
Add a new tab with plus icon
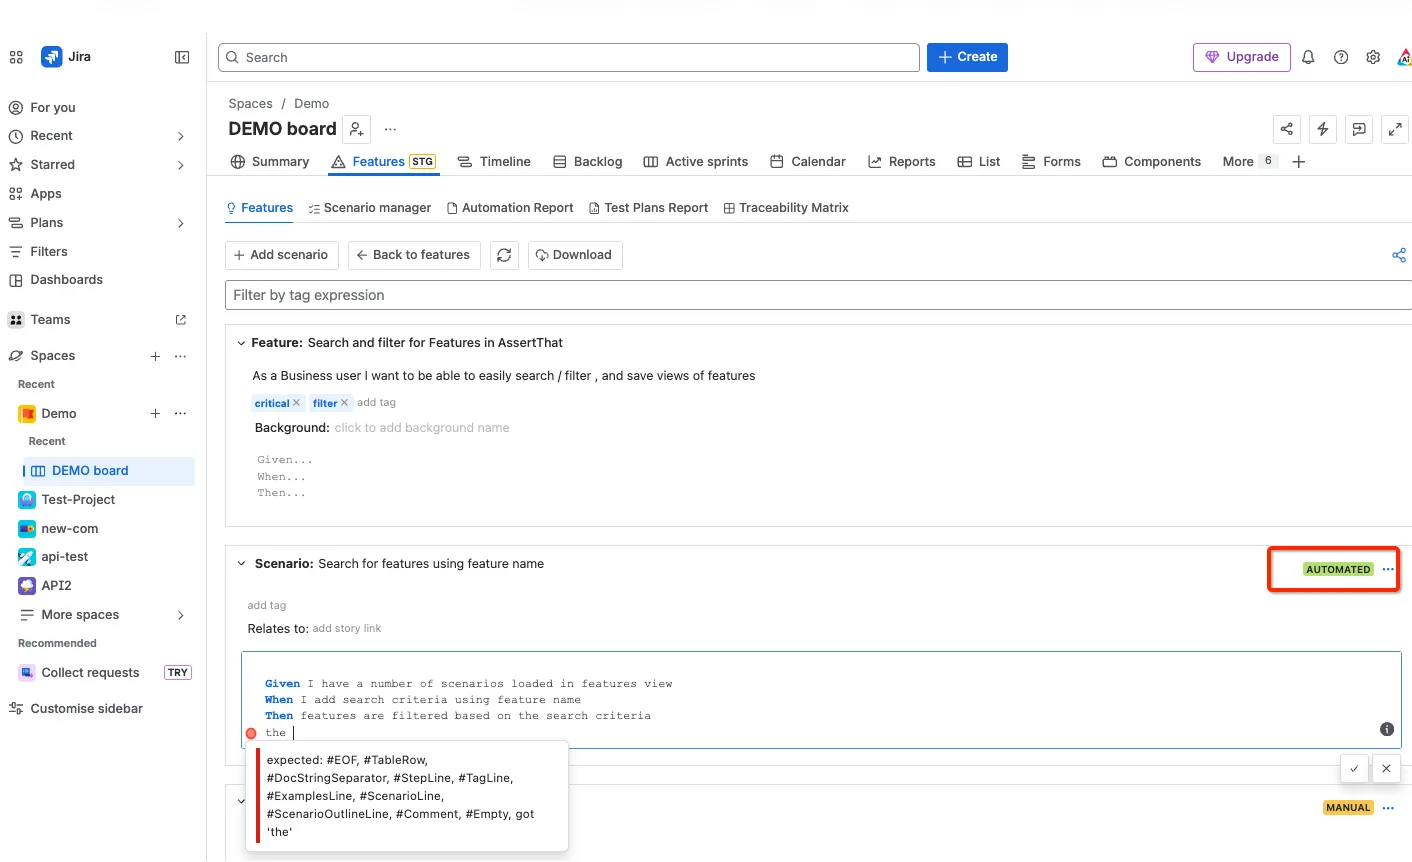(x=1299, y=162)
